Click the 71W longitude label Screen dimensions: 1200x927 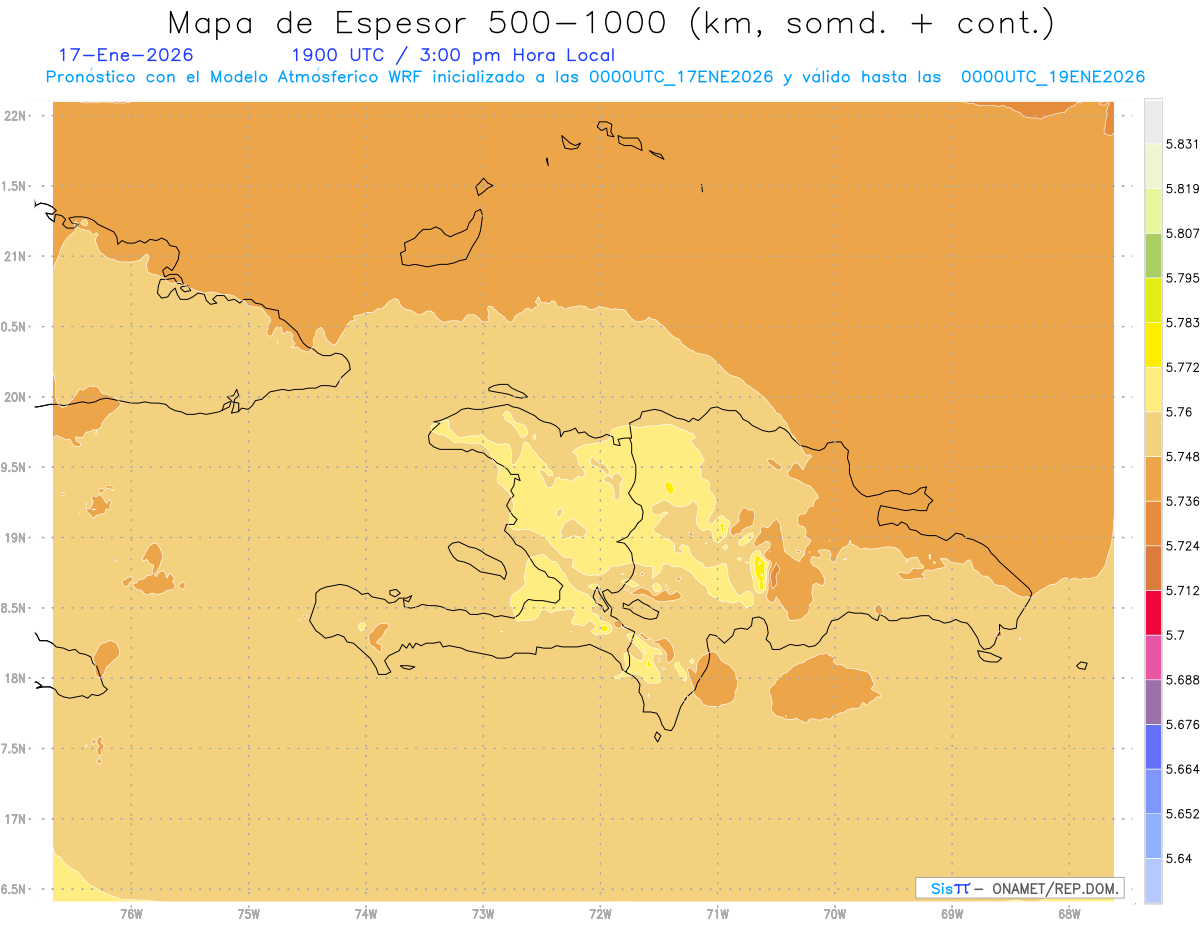point(717,913)
